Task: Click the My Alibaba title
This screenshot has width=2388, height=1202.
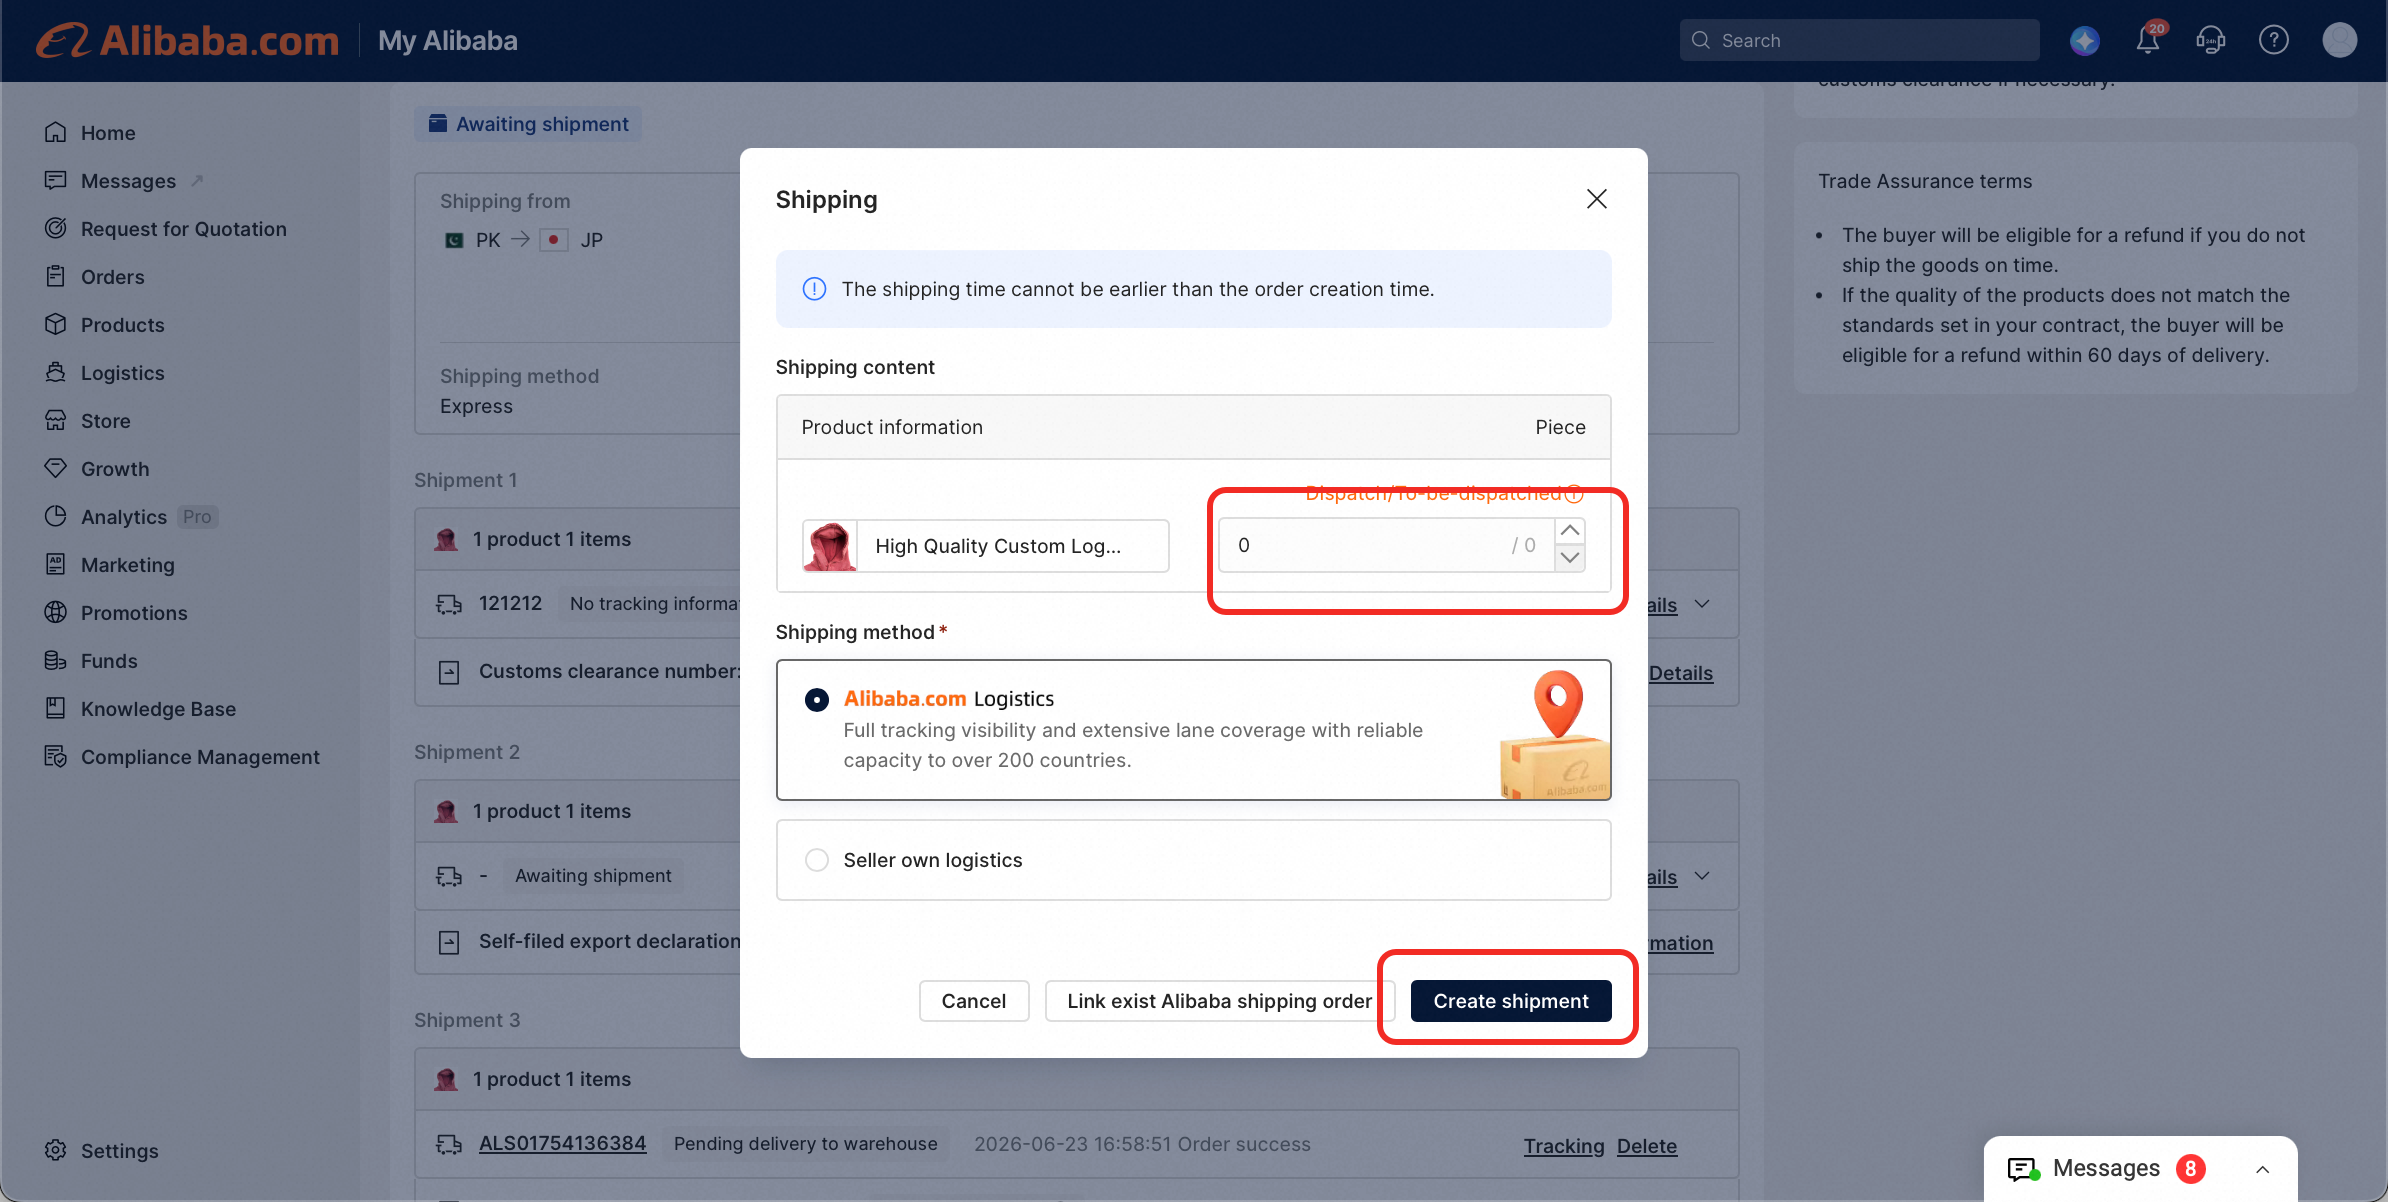Action: (448, 41)
